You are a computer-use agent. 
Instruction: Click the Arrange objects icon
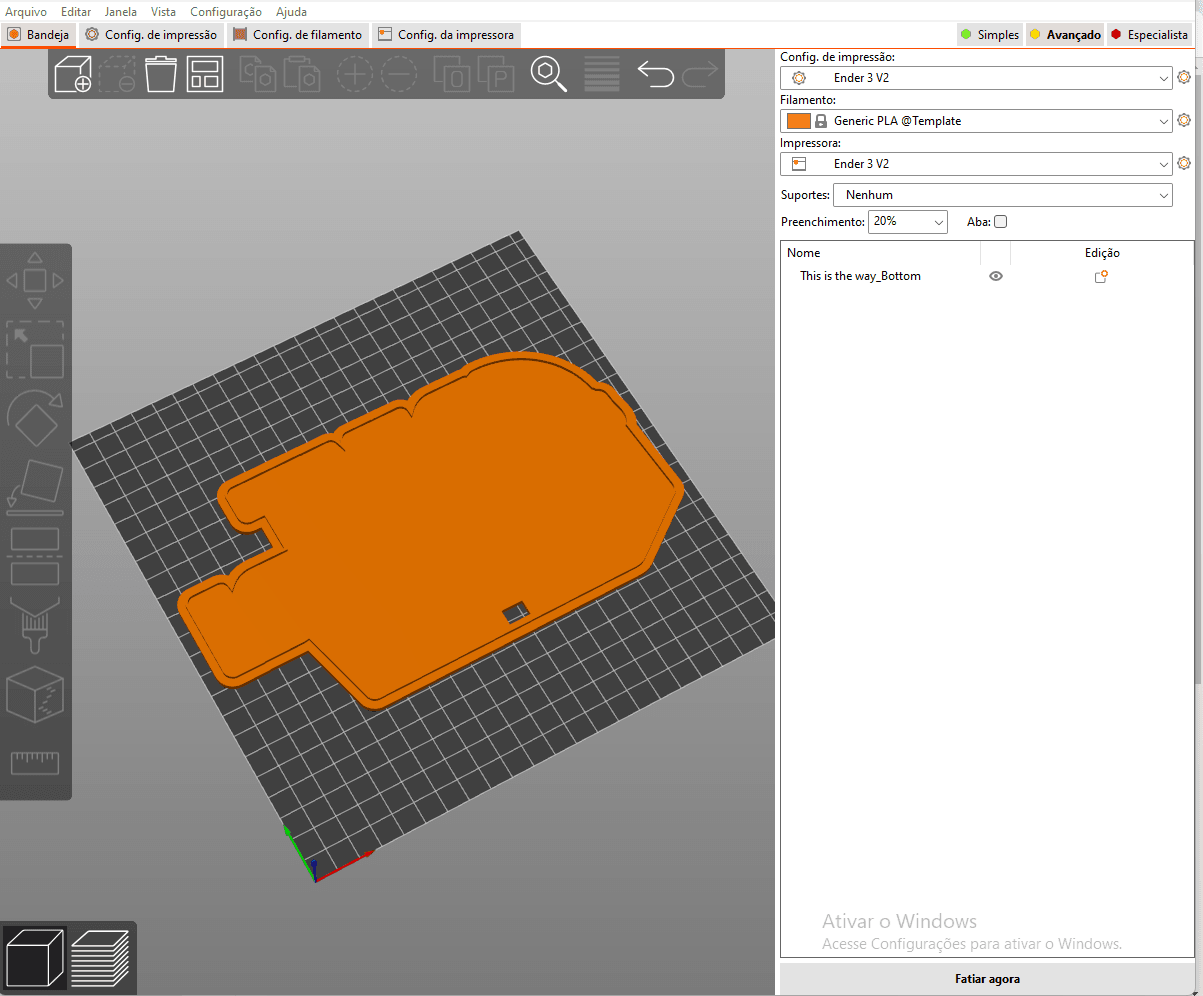[205, 75]
